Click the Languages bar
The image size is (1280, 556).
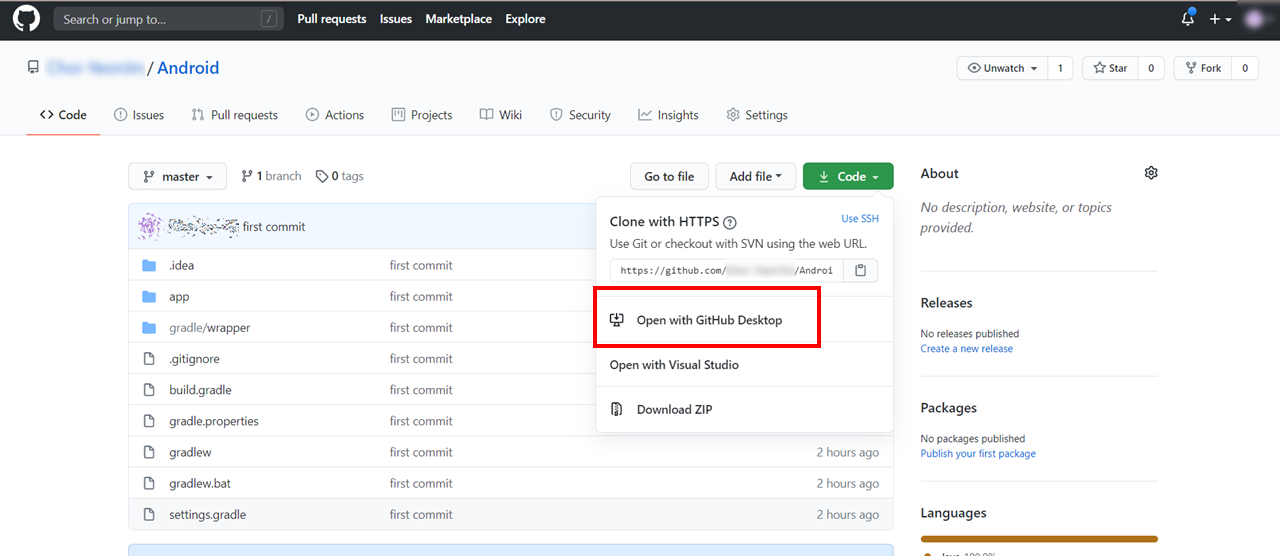pos(1039,539)
